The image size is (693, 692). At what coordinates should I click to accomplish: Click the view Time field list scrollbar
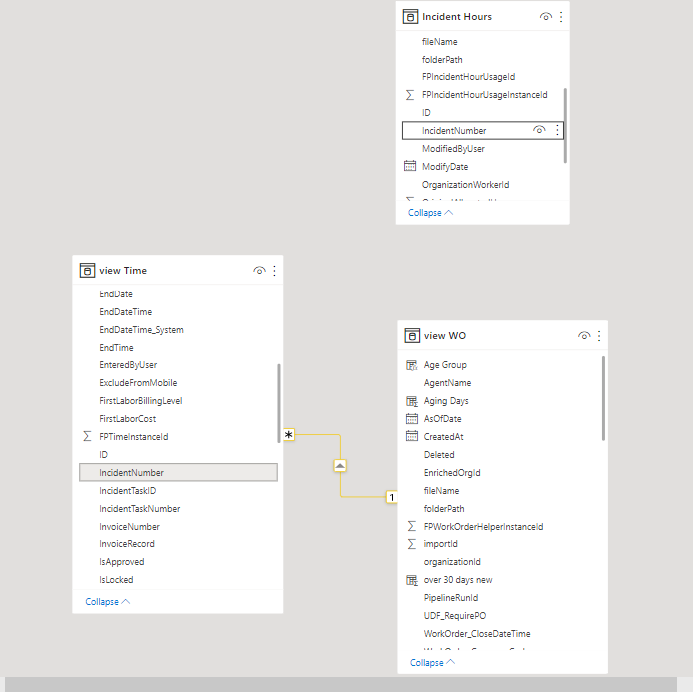(x=278, y=403)
